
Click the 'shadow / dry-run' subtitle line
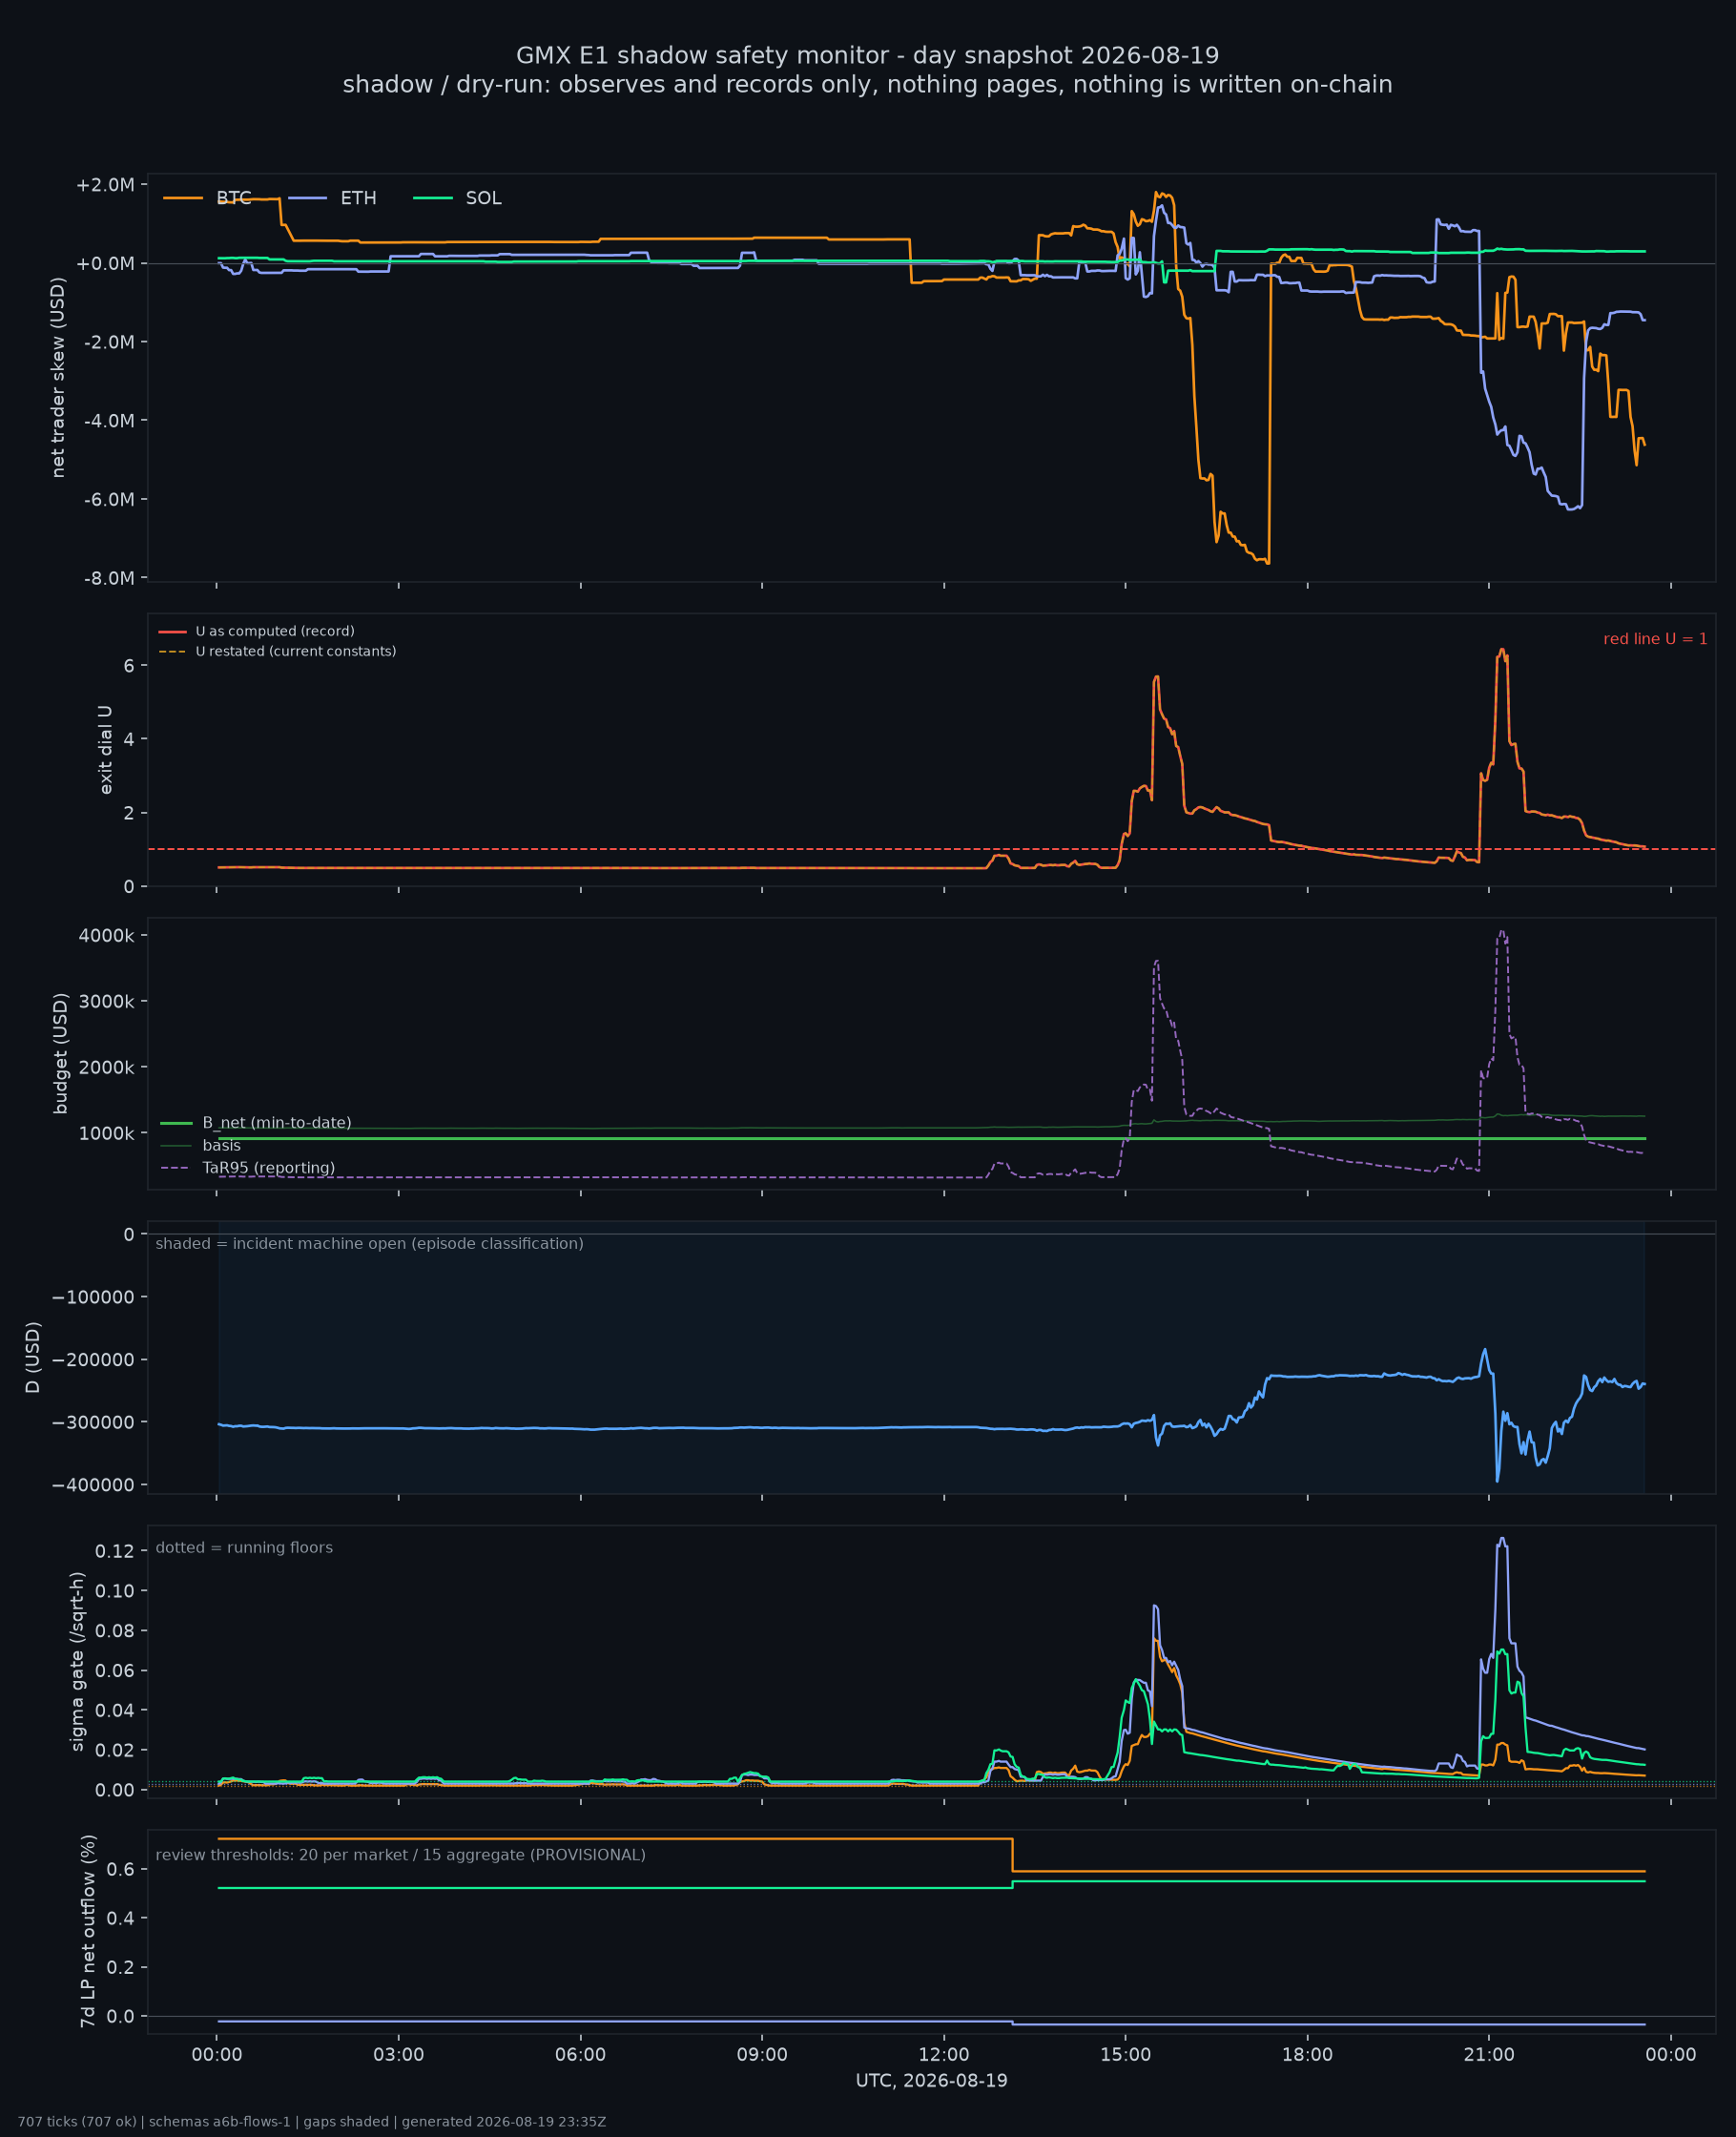tap(867, 84)
